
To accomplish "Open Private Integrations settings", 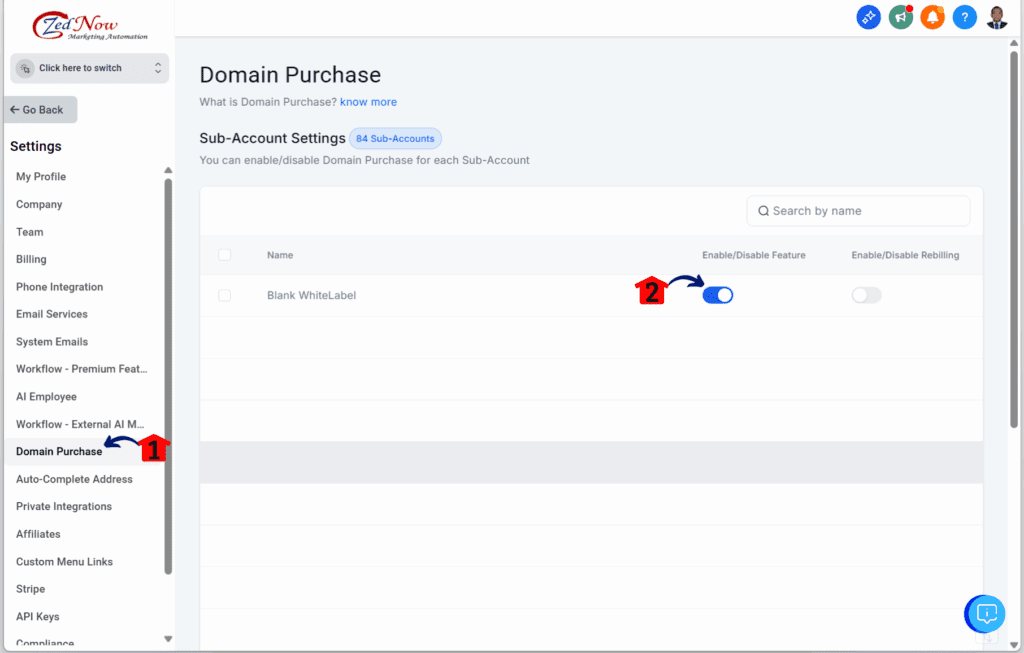I will 64,507.
